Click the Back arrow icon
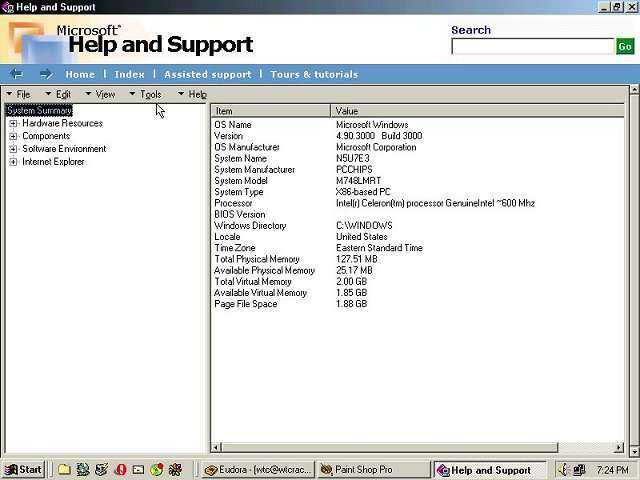Viewport: 640px width, 480px height. point(16,74)
